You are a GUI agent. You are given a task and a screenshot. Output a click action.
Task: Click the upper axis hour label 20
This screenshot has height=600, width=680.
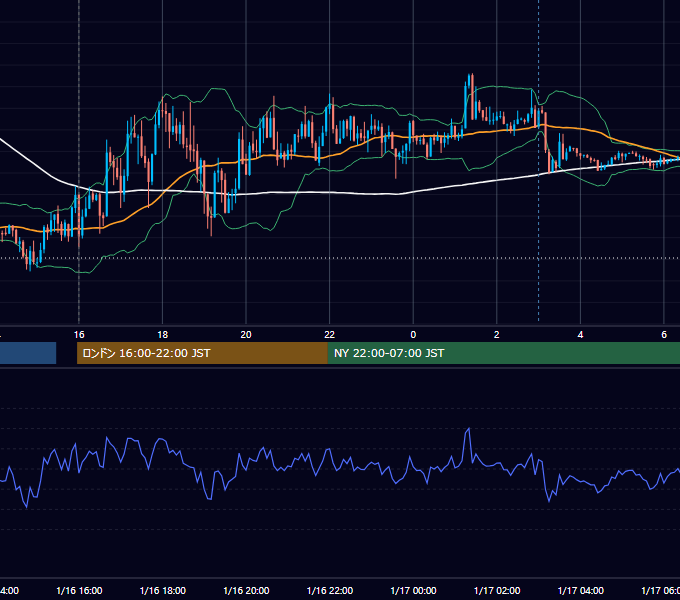click(x=246, y=335)
